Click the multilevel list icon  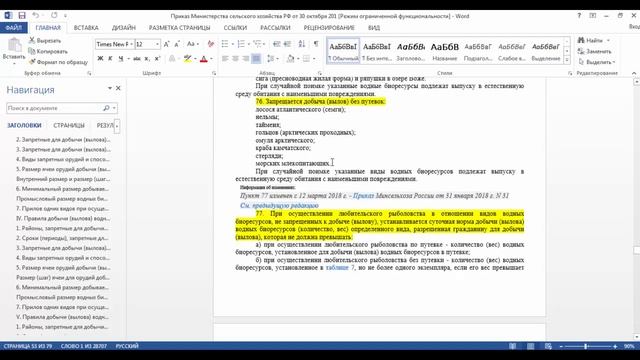(x=257, y=44)
